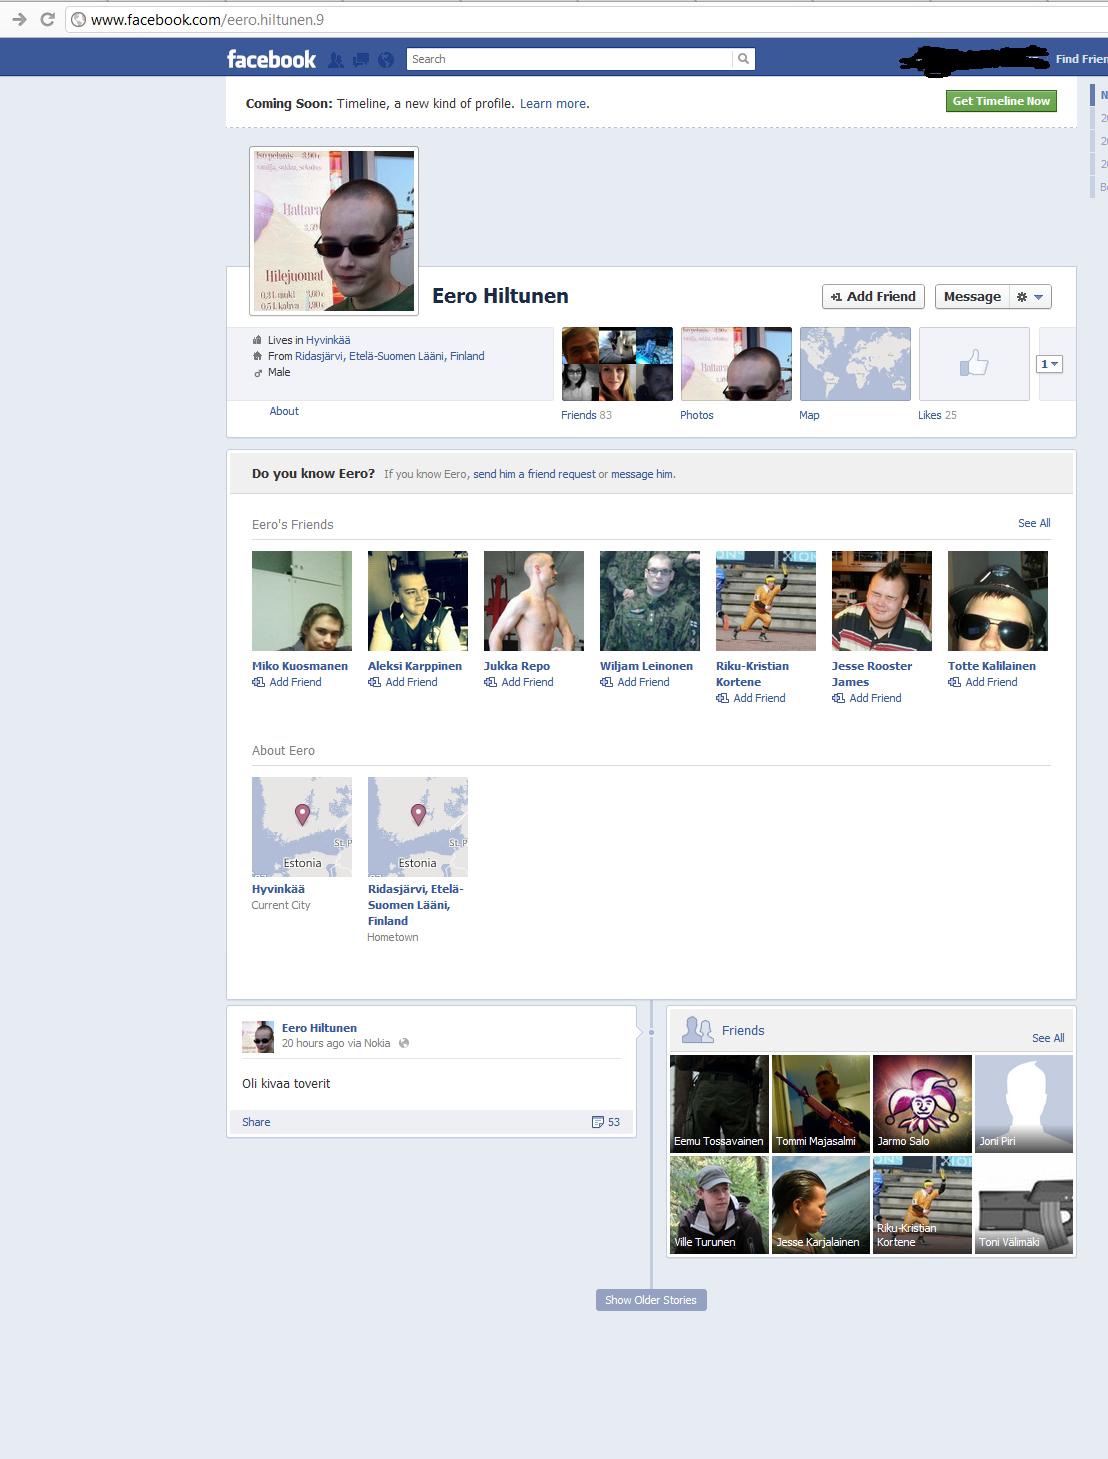Viewport: 1108px width, 1459px height.
Task: Open Totte Kalilainen's profile photo
Action: (998, 601)
